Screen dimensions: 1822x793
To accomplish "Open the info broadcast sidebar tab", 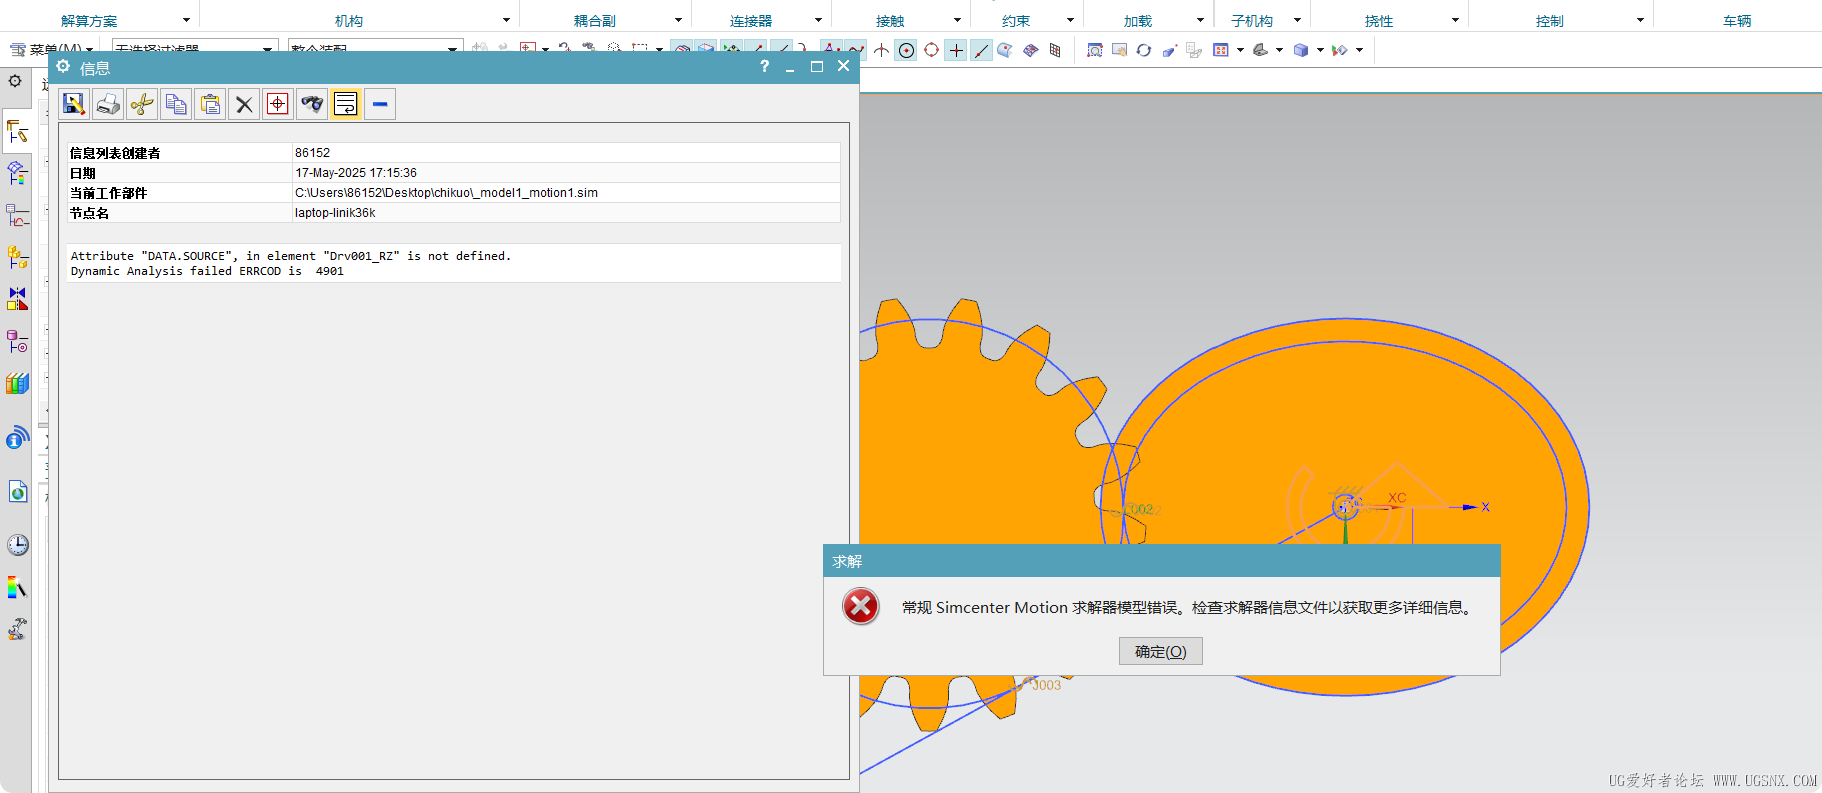I will pyautogui.click(x=17, y=438).
